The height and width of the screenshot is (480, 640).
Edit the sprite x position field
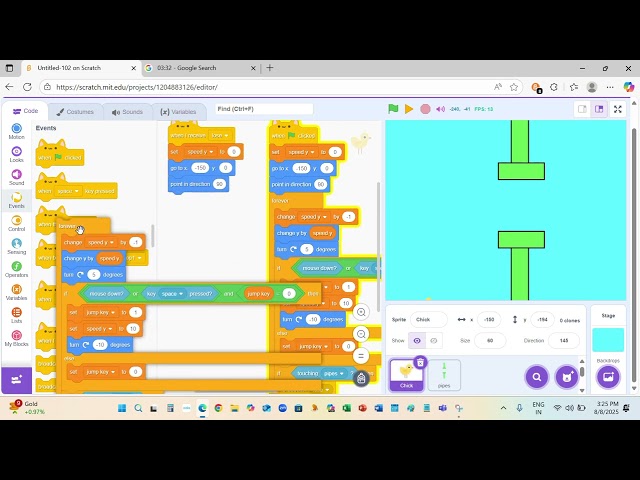coord(489,320)
